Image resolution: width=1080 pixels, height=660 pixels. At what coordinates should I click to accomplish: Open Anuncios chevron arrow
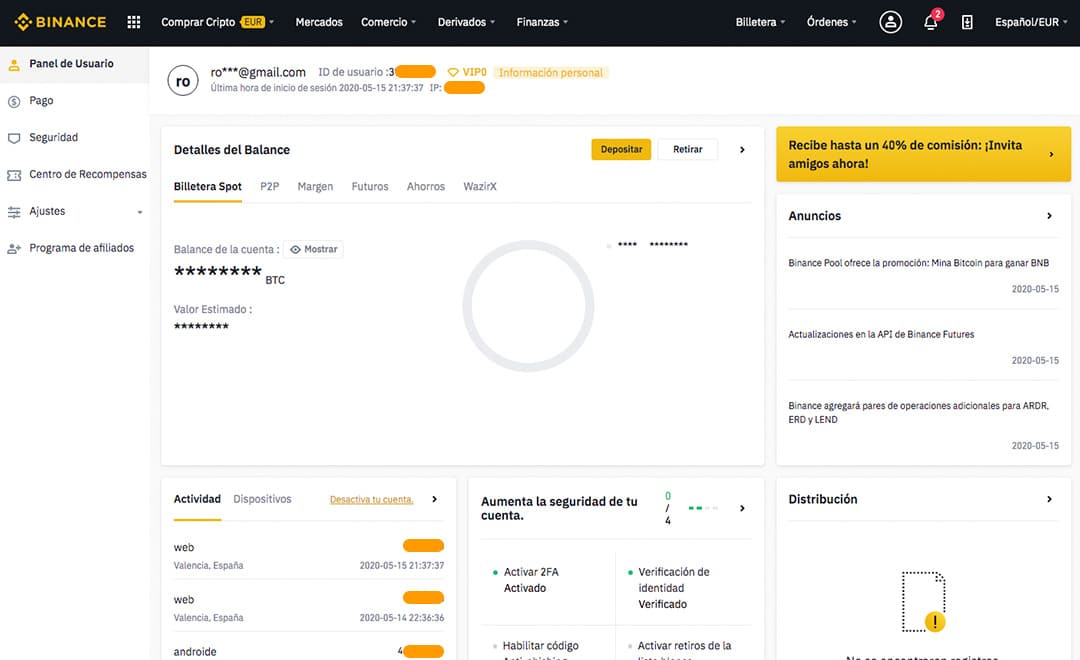(1049, 216)
